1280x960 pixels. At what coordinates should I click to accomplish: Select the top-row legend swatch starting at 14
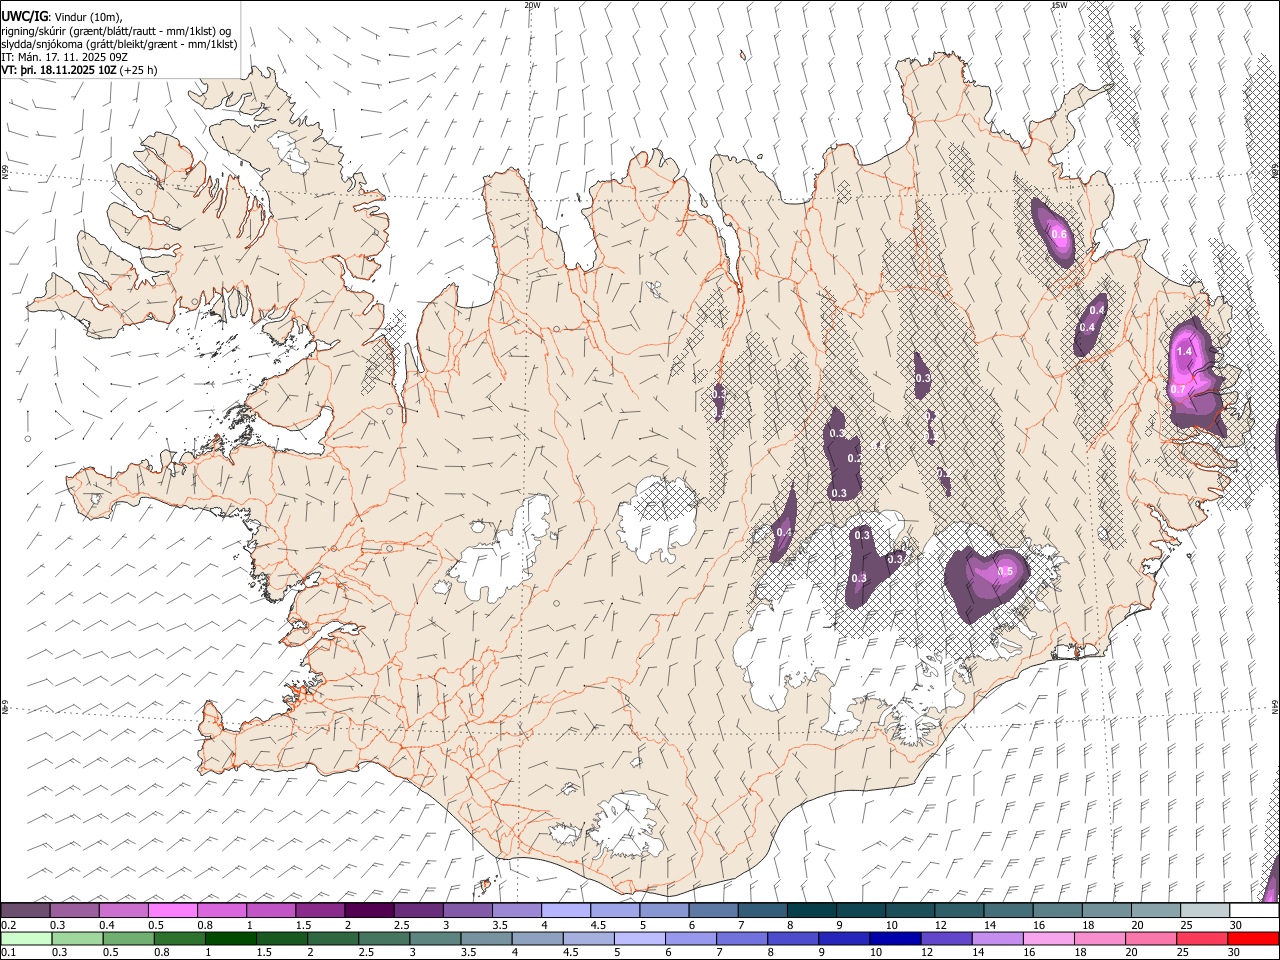click(1007, 911)
